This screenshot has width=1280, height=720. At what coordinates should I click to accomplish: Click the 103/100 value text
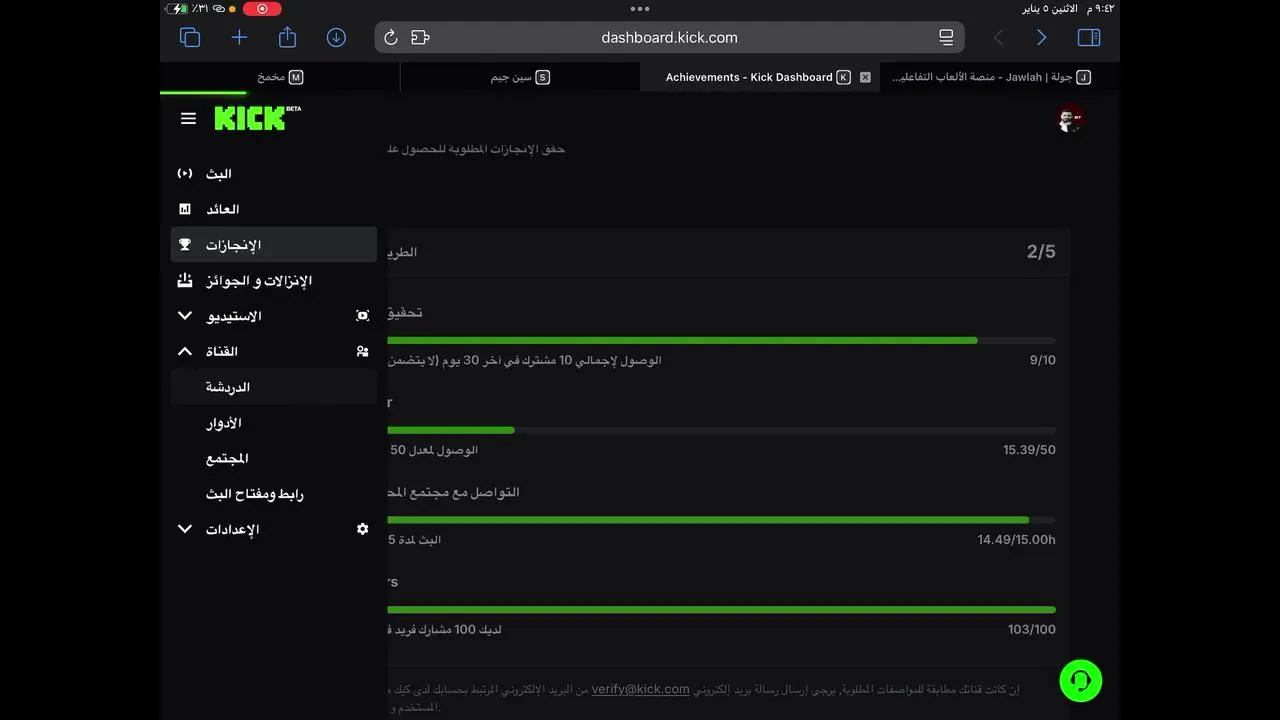[1032, 630]
